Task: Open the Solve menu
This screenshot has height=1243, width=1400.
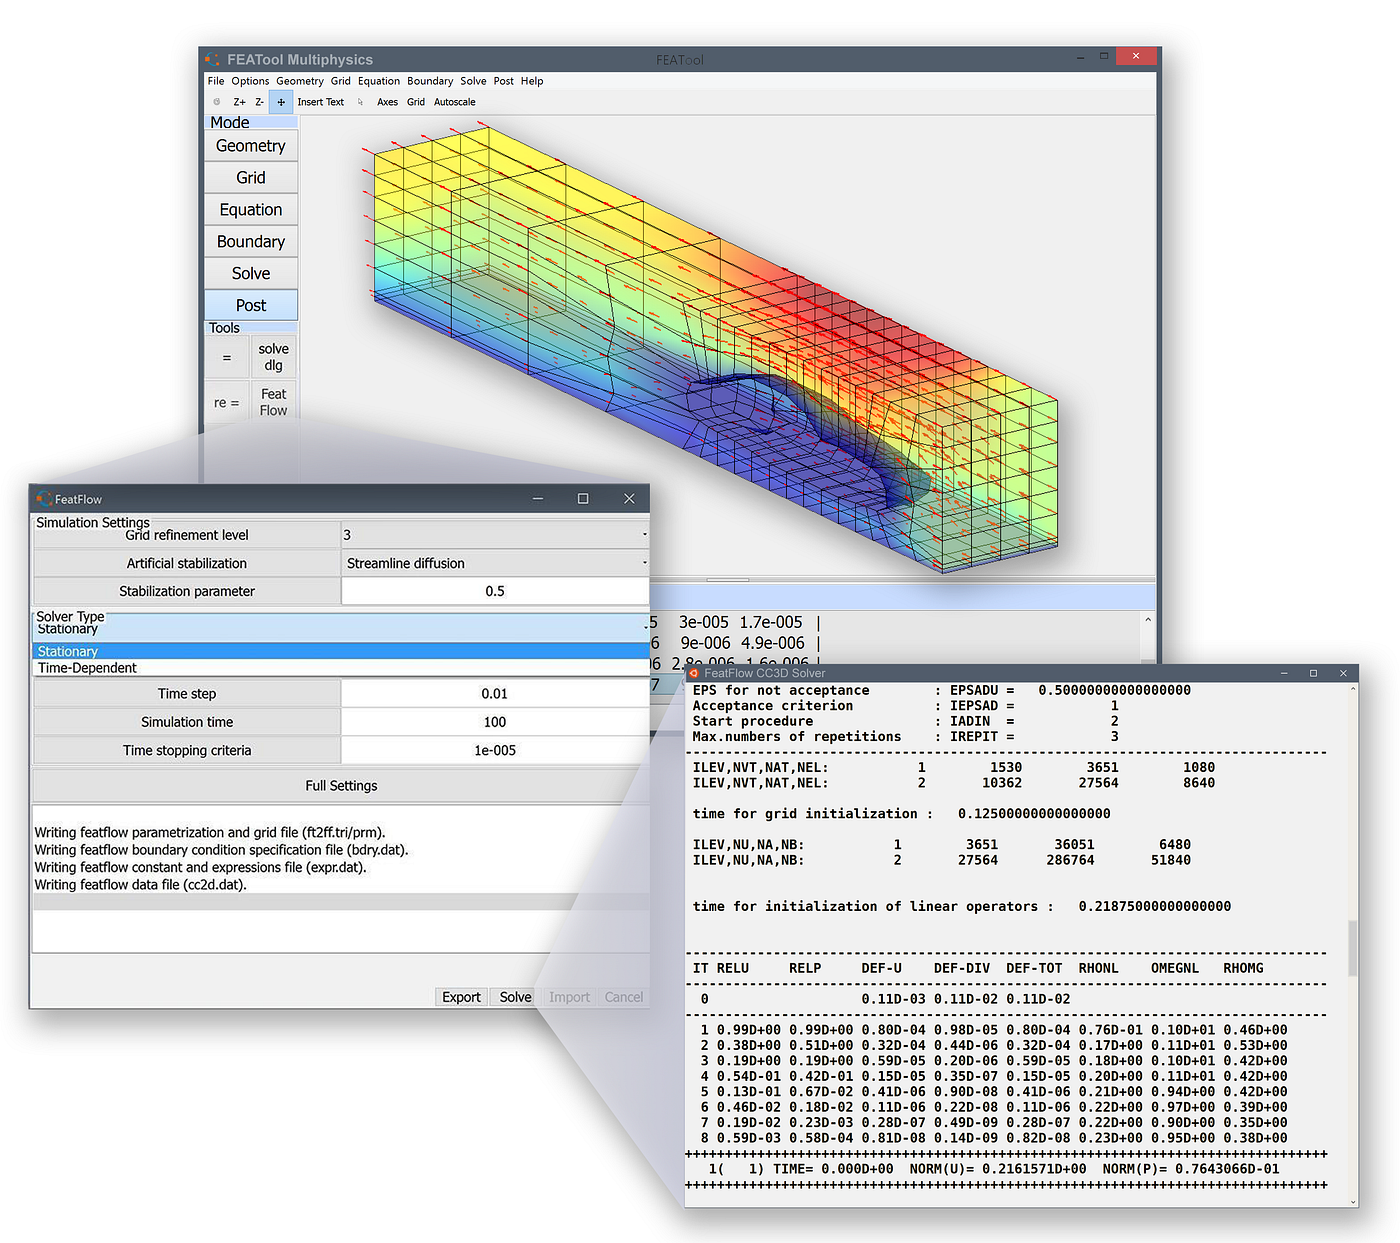Action: click(x=473, y=81)
